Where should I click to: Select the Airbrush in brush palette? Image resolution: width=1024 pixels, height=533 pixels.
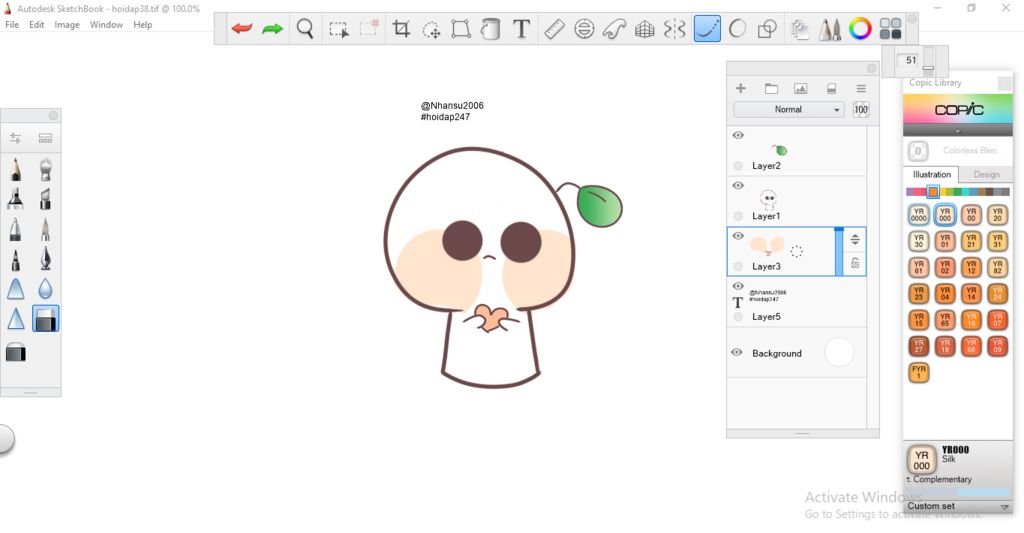click(45, 170)
